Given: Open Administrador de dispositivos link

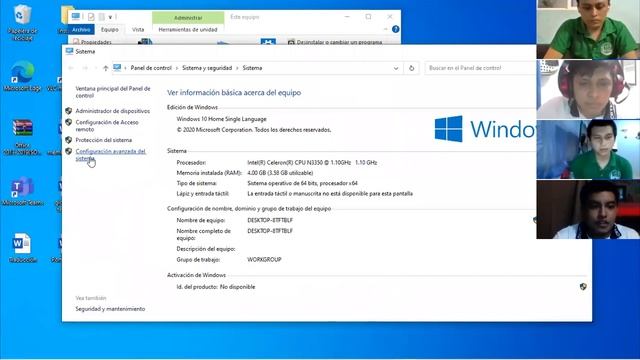Looking at the screenshot, I should click(x=113, y=111).
